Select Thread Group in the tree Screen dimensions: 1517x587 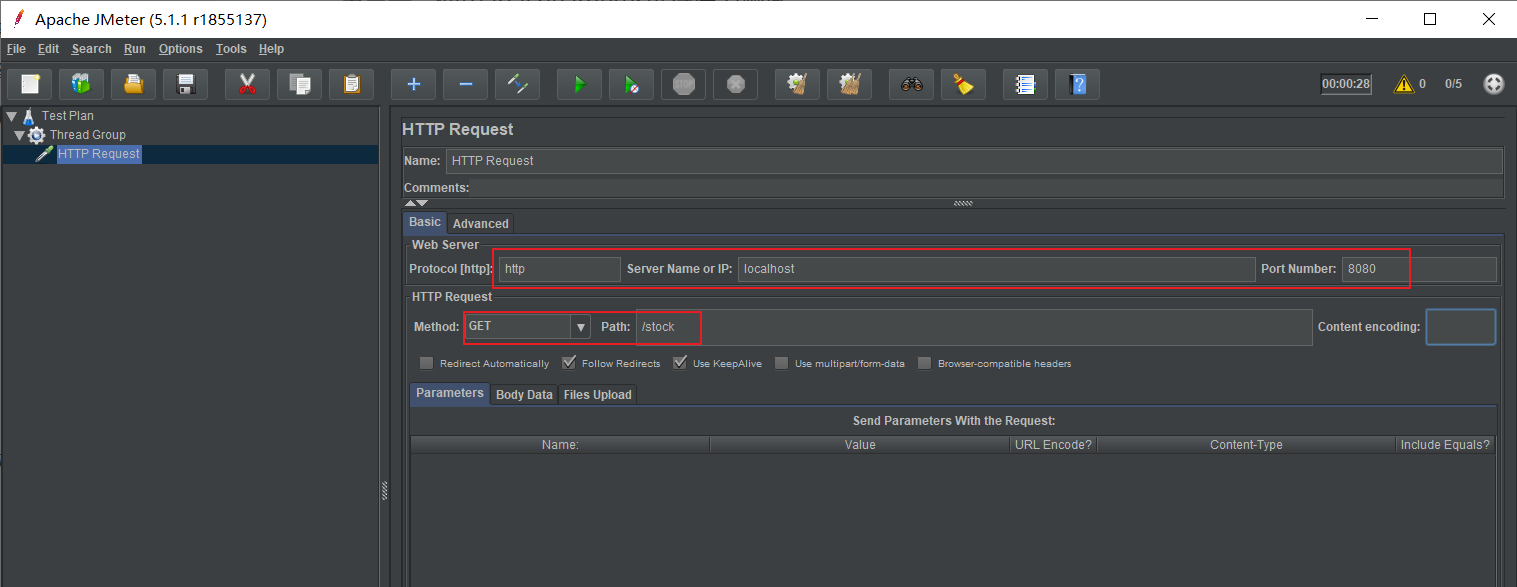pyautogui.click(x=88, y=135)
